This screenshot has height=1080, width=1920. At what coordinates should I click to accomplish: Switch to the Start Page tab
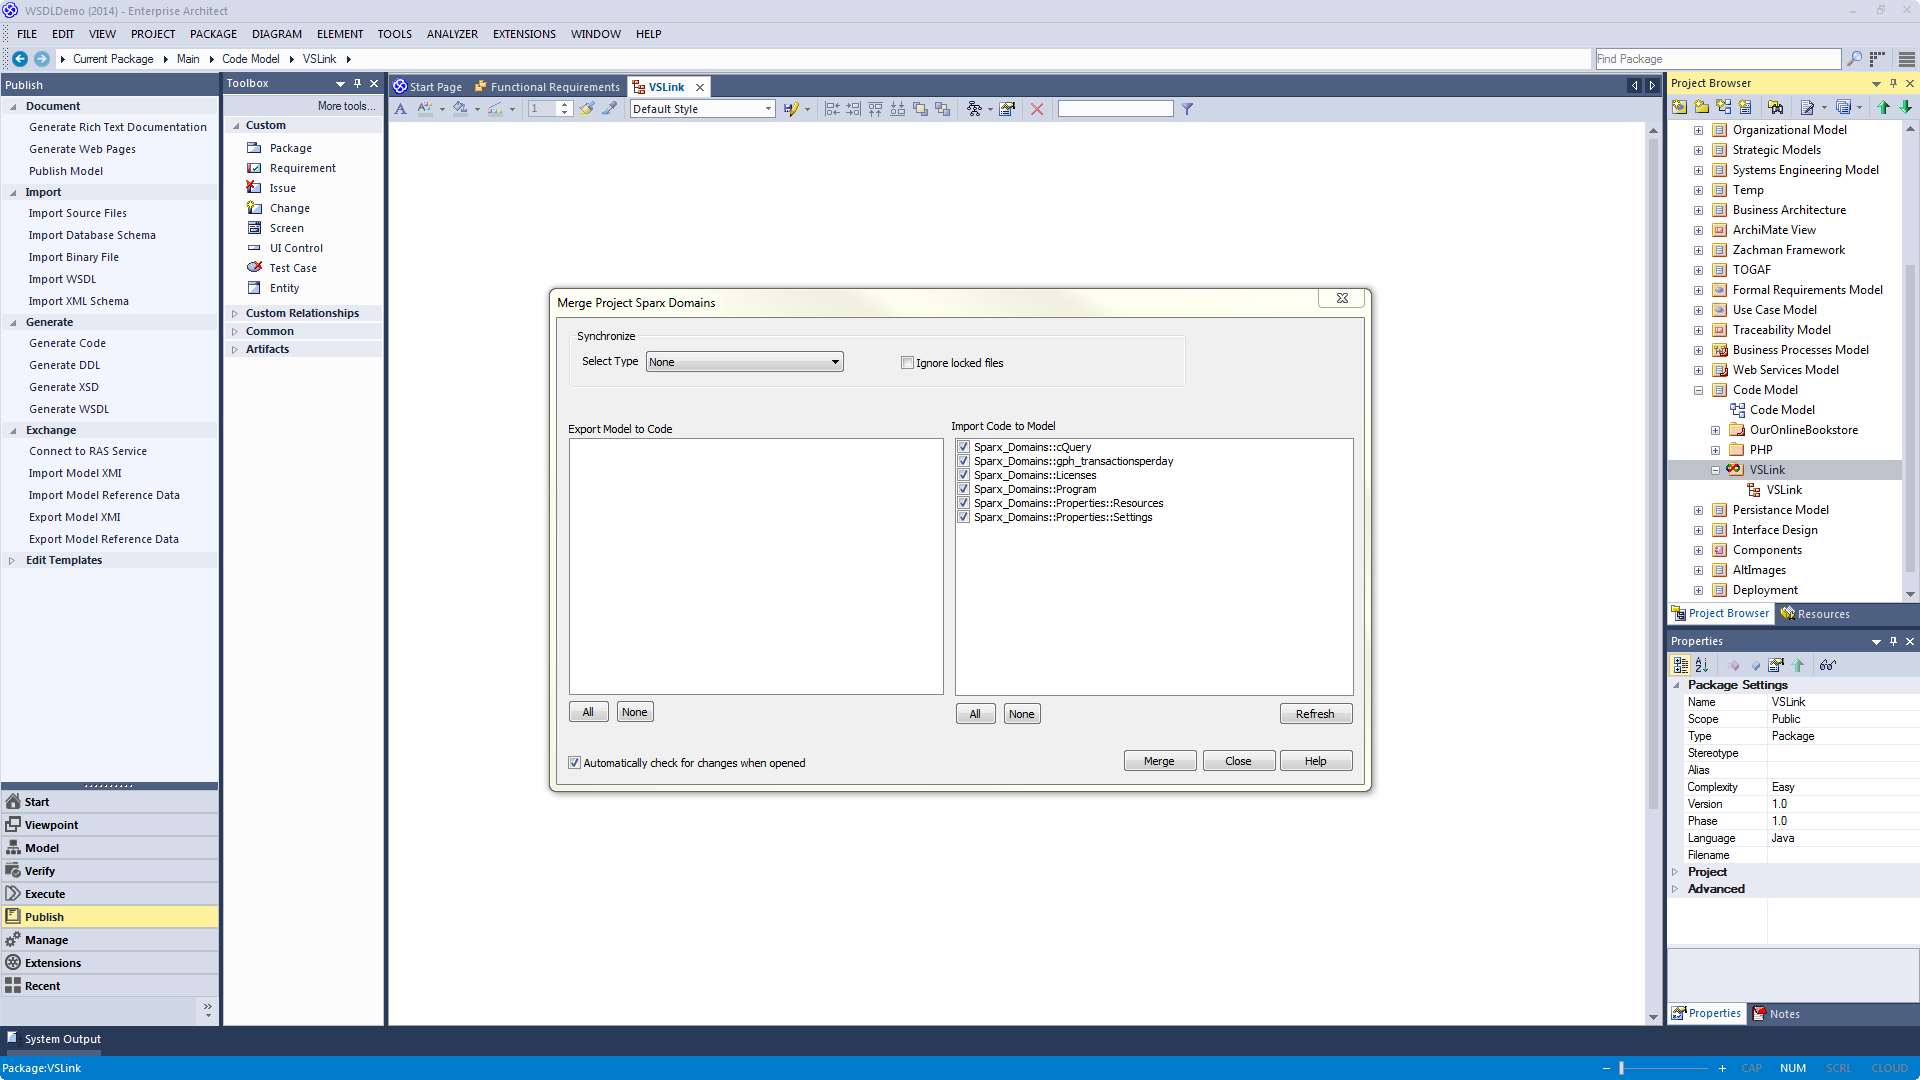pos(428,87)
